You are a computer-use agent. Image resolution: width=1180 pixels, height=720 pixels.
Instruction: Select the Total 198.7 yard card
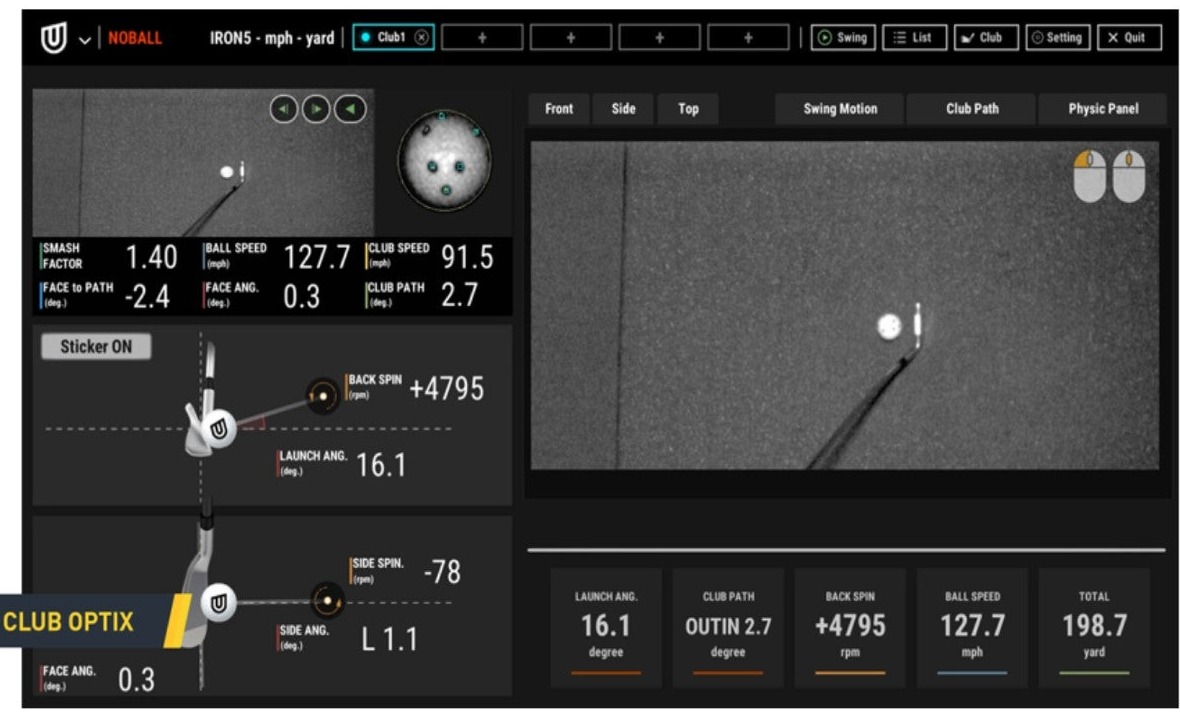click(x=1094, y=627)
